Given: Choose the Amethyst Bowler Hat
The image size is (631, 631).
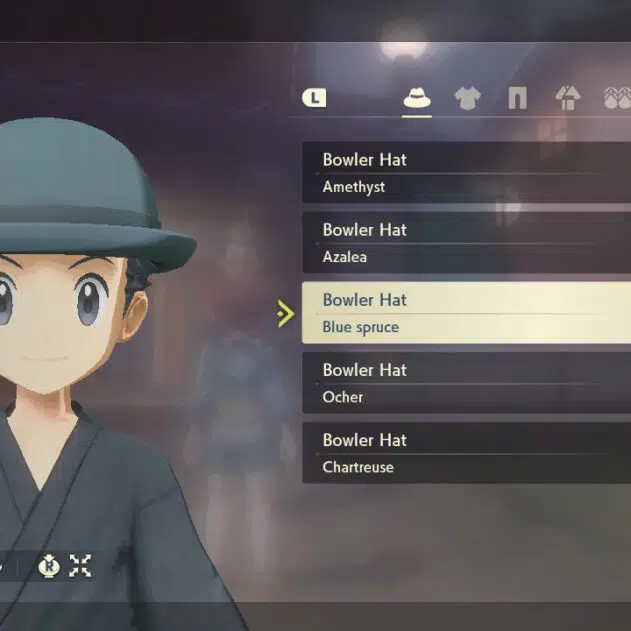Looking at the screenshot, I should click(466, 172).
